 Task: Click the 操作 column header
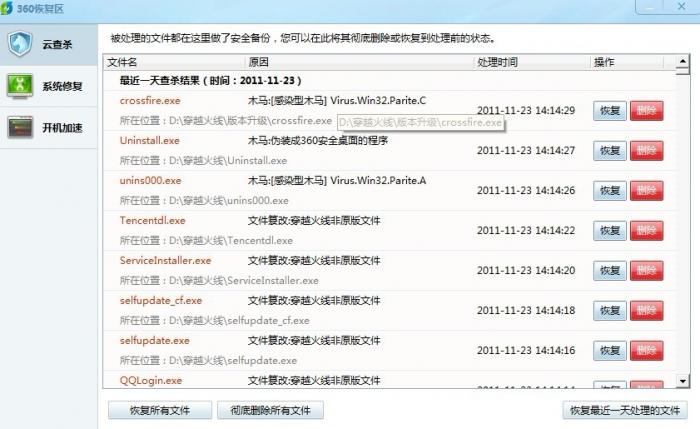pyautogui.click(x=627, y=62)
